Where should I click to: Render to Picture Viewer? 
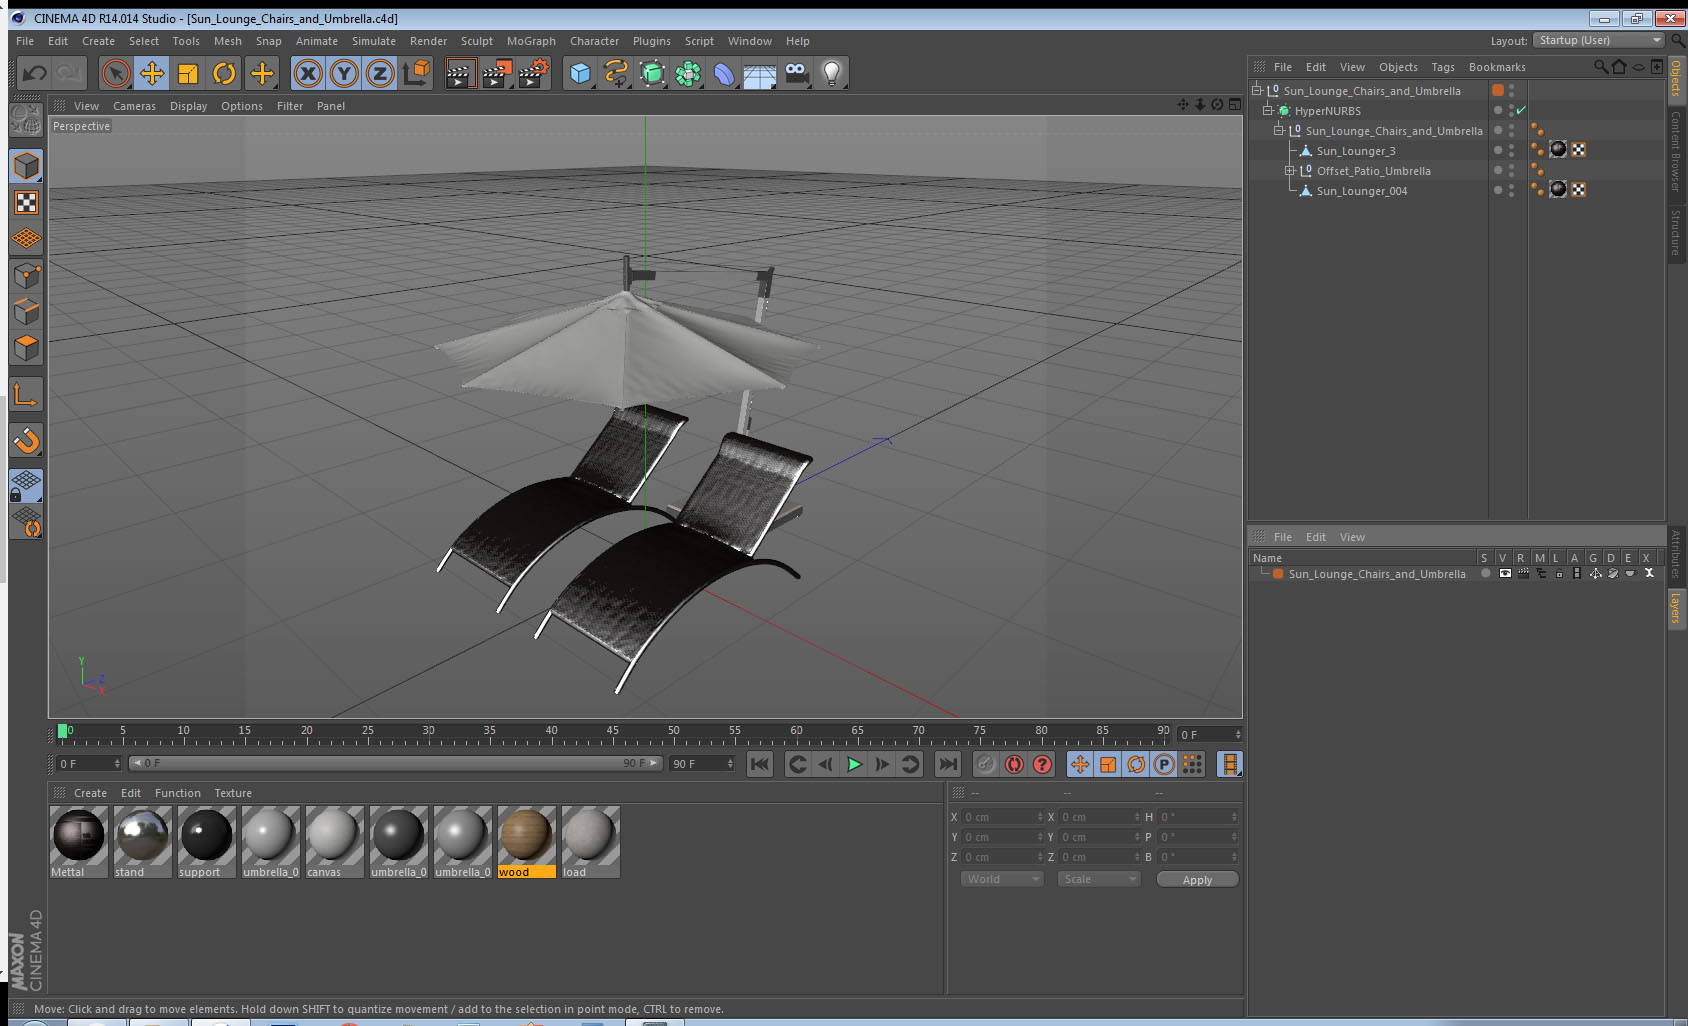pos(497,73)
